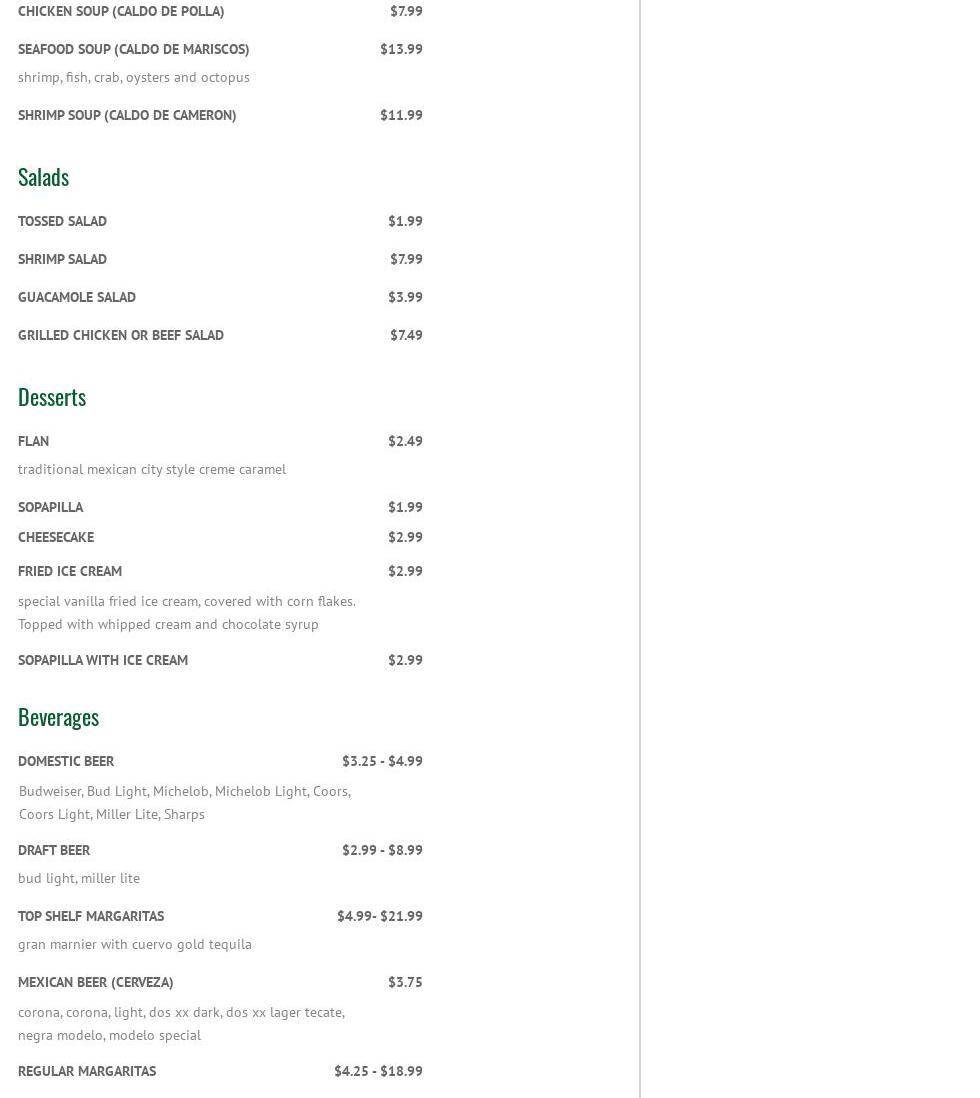The image size is (980, 1098).
Task: Click Sopapilla with Ice Cream
Action: pyautogui.click(x=103, y=660)
